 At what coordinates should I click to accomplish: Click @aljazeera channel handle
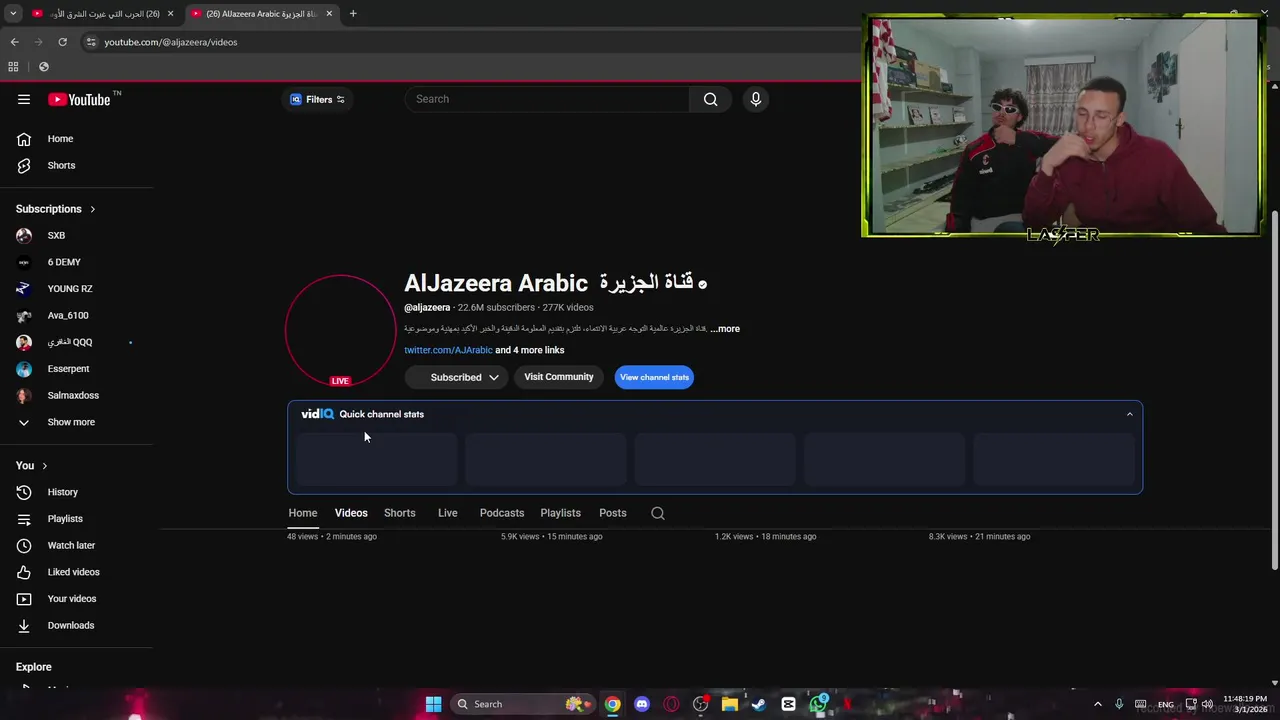coord(427,308)
